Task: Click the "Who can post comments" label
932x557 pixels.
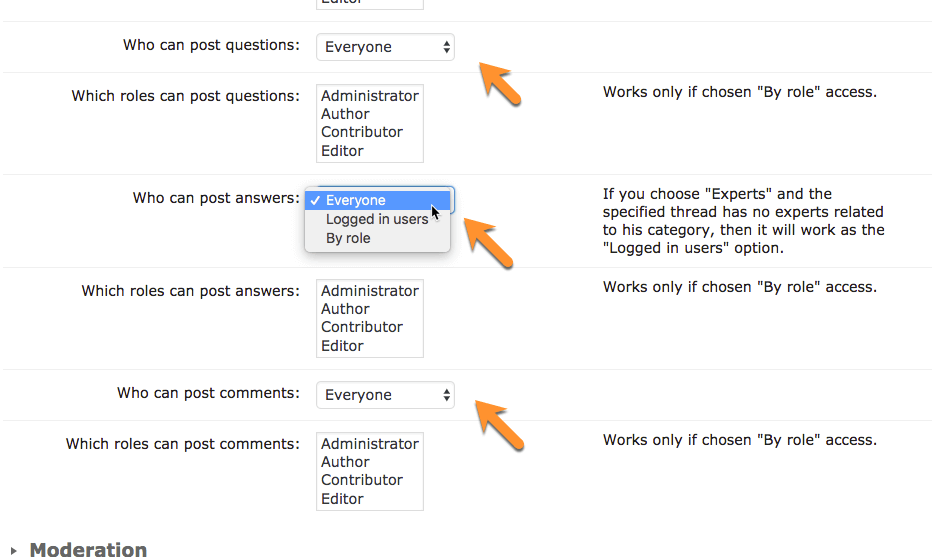Action: [208, 393]
